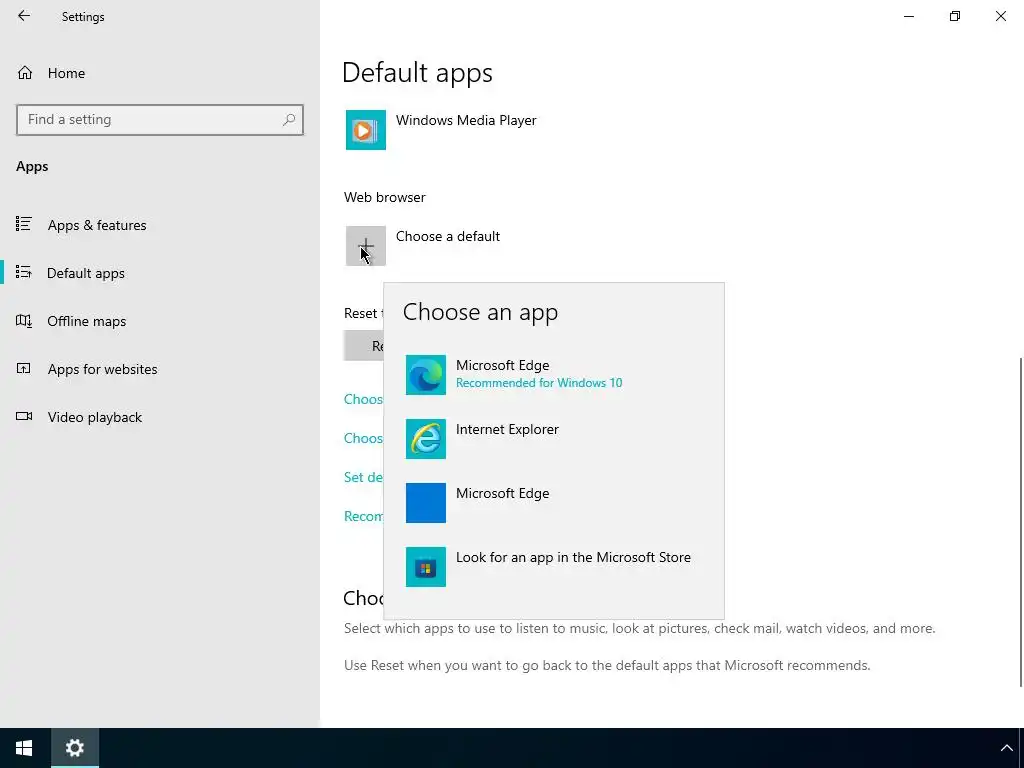The height and width of the screenshot is (768, 1024).
Task: Click the Windows Media Player icon
Action: click(x=366, y=130)
